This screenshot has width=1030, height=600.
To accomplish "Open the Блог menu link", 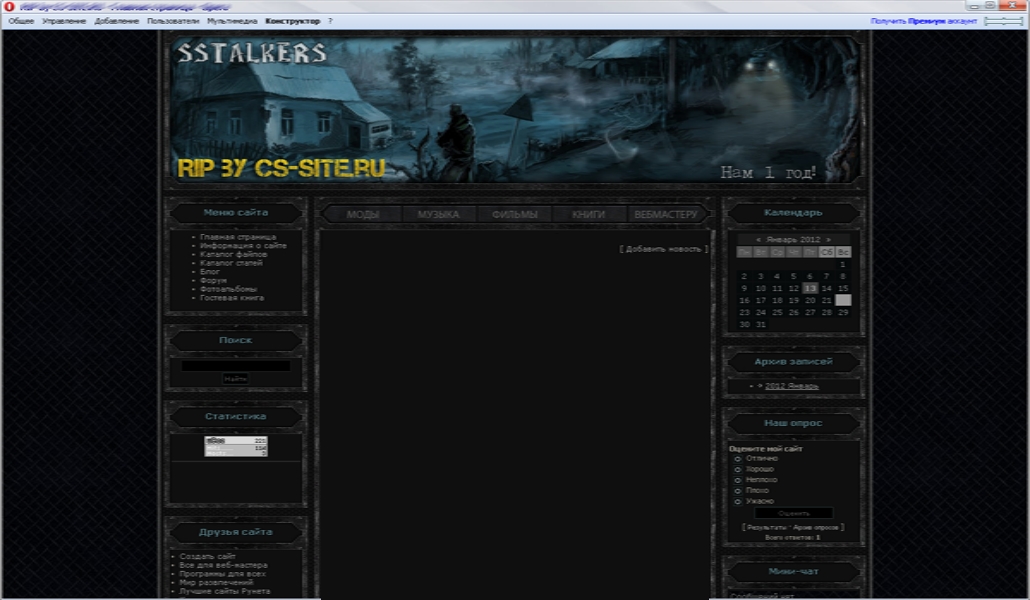I will point(210,271).
